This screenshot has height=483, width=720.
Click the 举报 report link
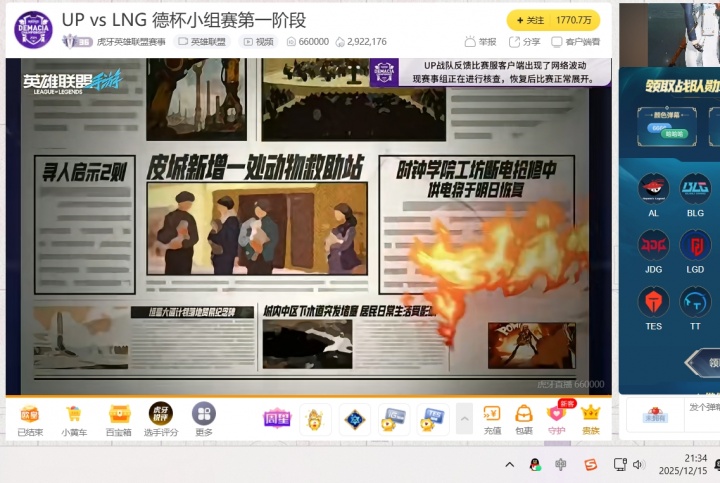(480, 42)
